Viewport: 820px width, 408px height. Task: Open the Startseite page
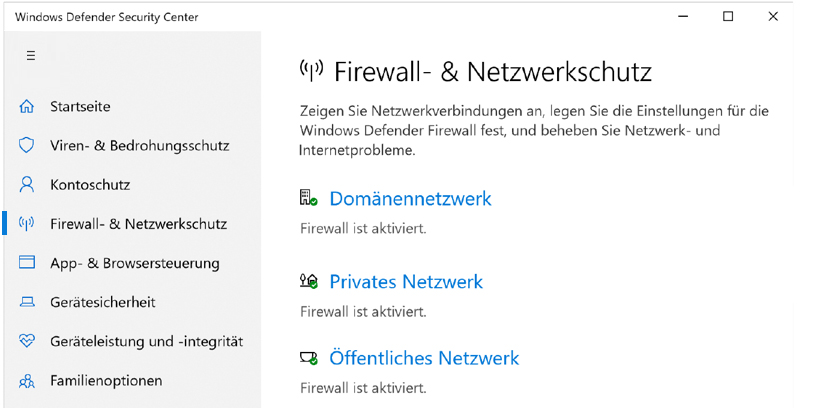pyautogui.click(x=80, y=107)
